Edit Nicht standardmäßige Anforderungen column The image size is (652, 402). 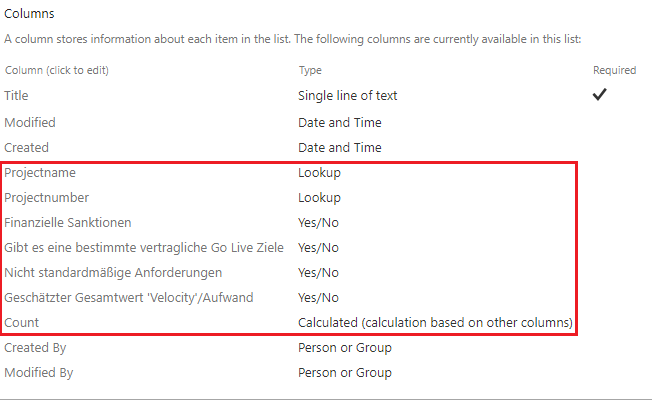[x=113, y=272]
